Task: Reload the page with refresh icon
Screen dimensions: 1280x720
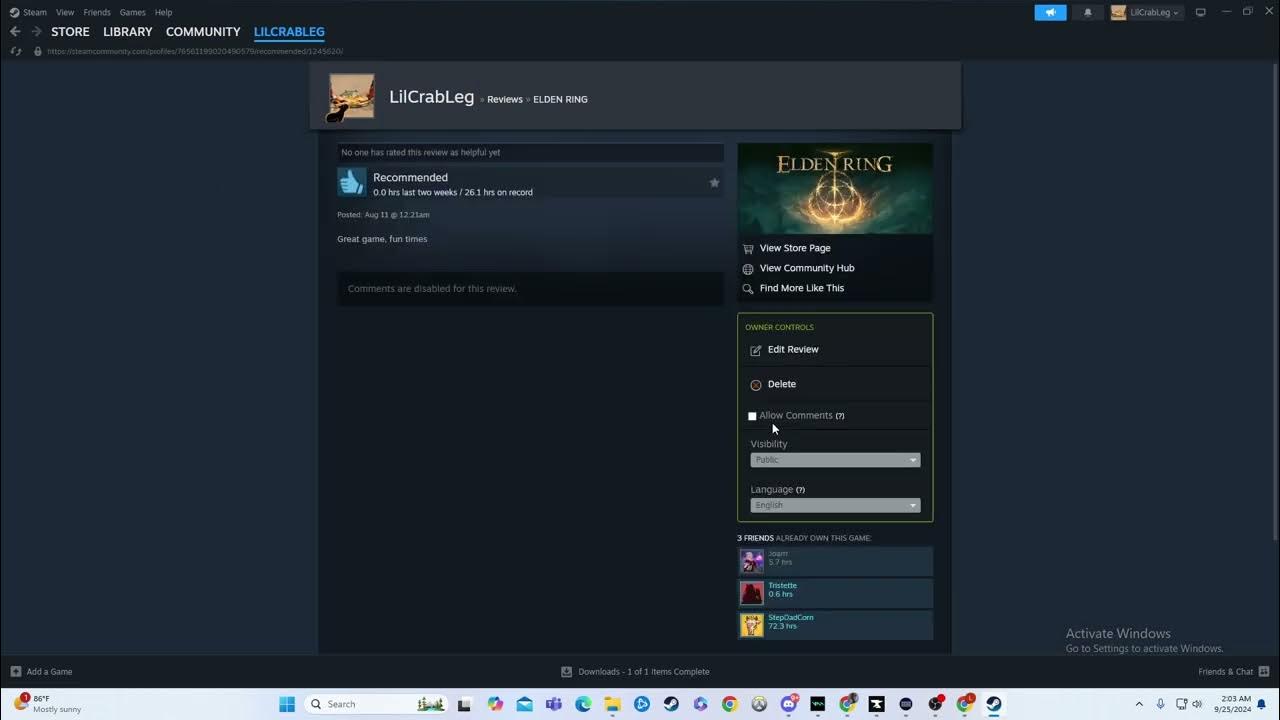Action: (15, 51)
